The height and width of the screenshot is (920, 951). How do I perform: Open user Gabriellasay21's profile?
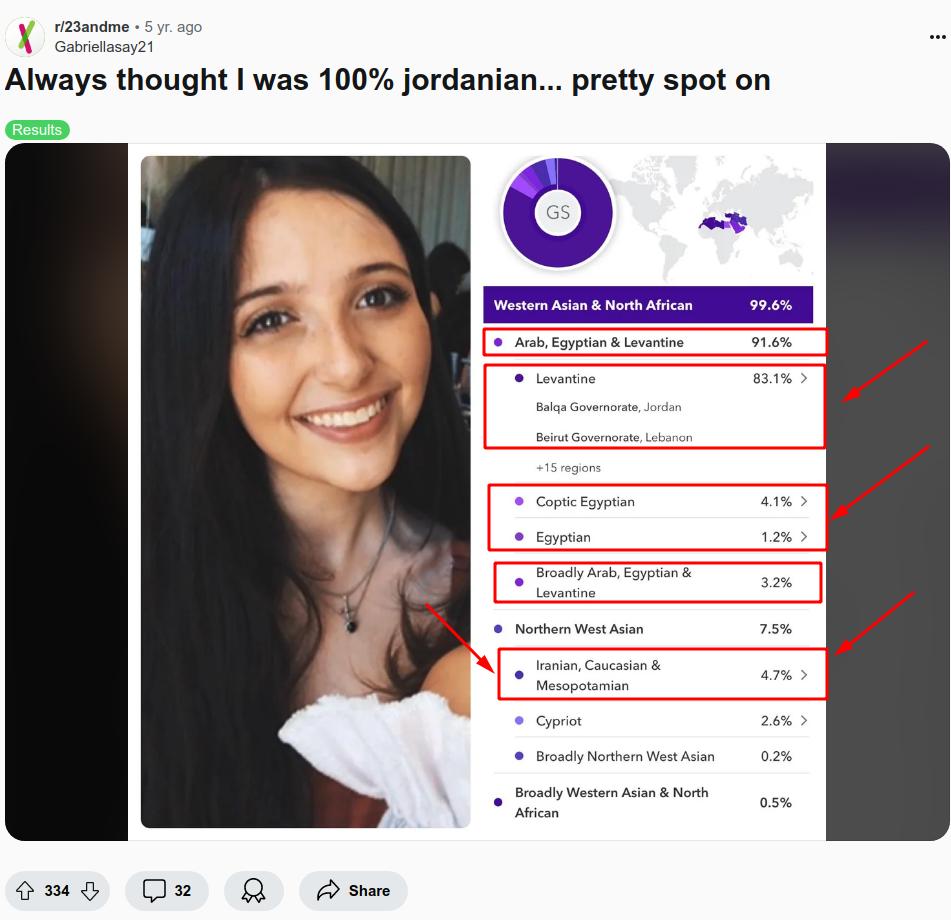pyautogui.click(x=104, y=47)
